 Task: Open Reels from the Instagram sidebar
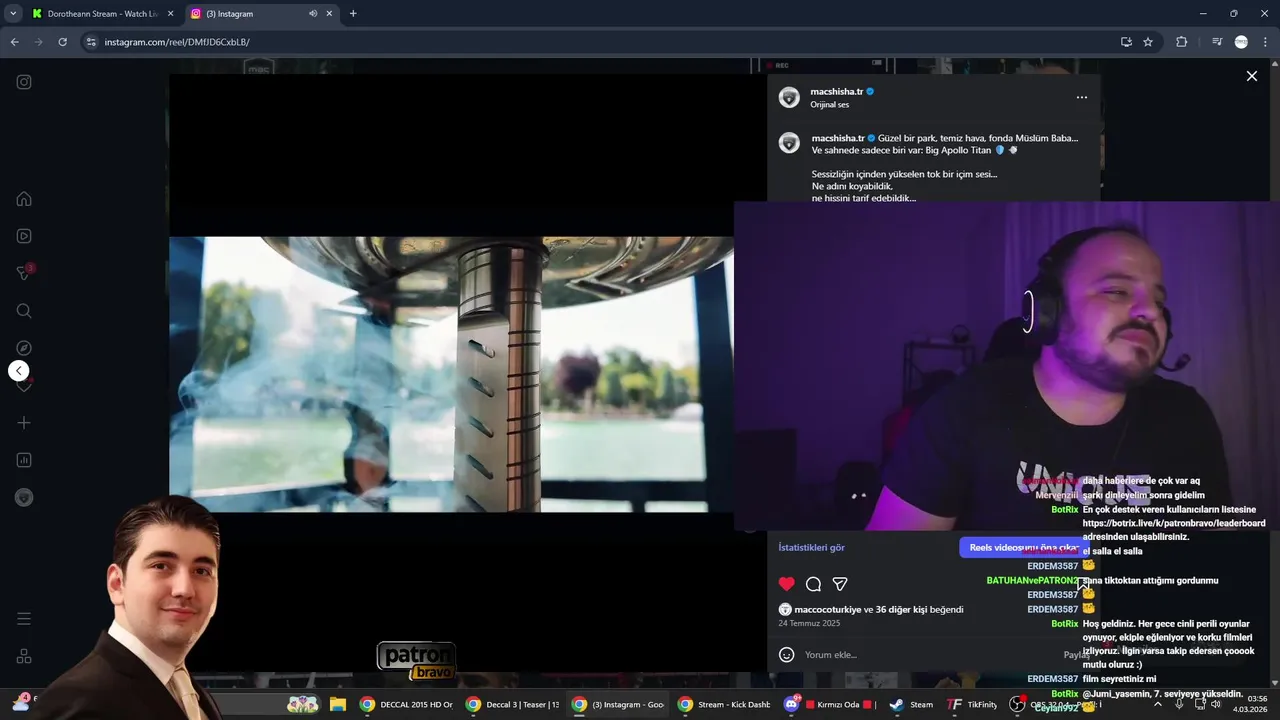[x=24, y=236]
